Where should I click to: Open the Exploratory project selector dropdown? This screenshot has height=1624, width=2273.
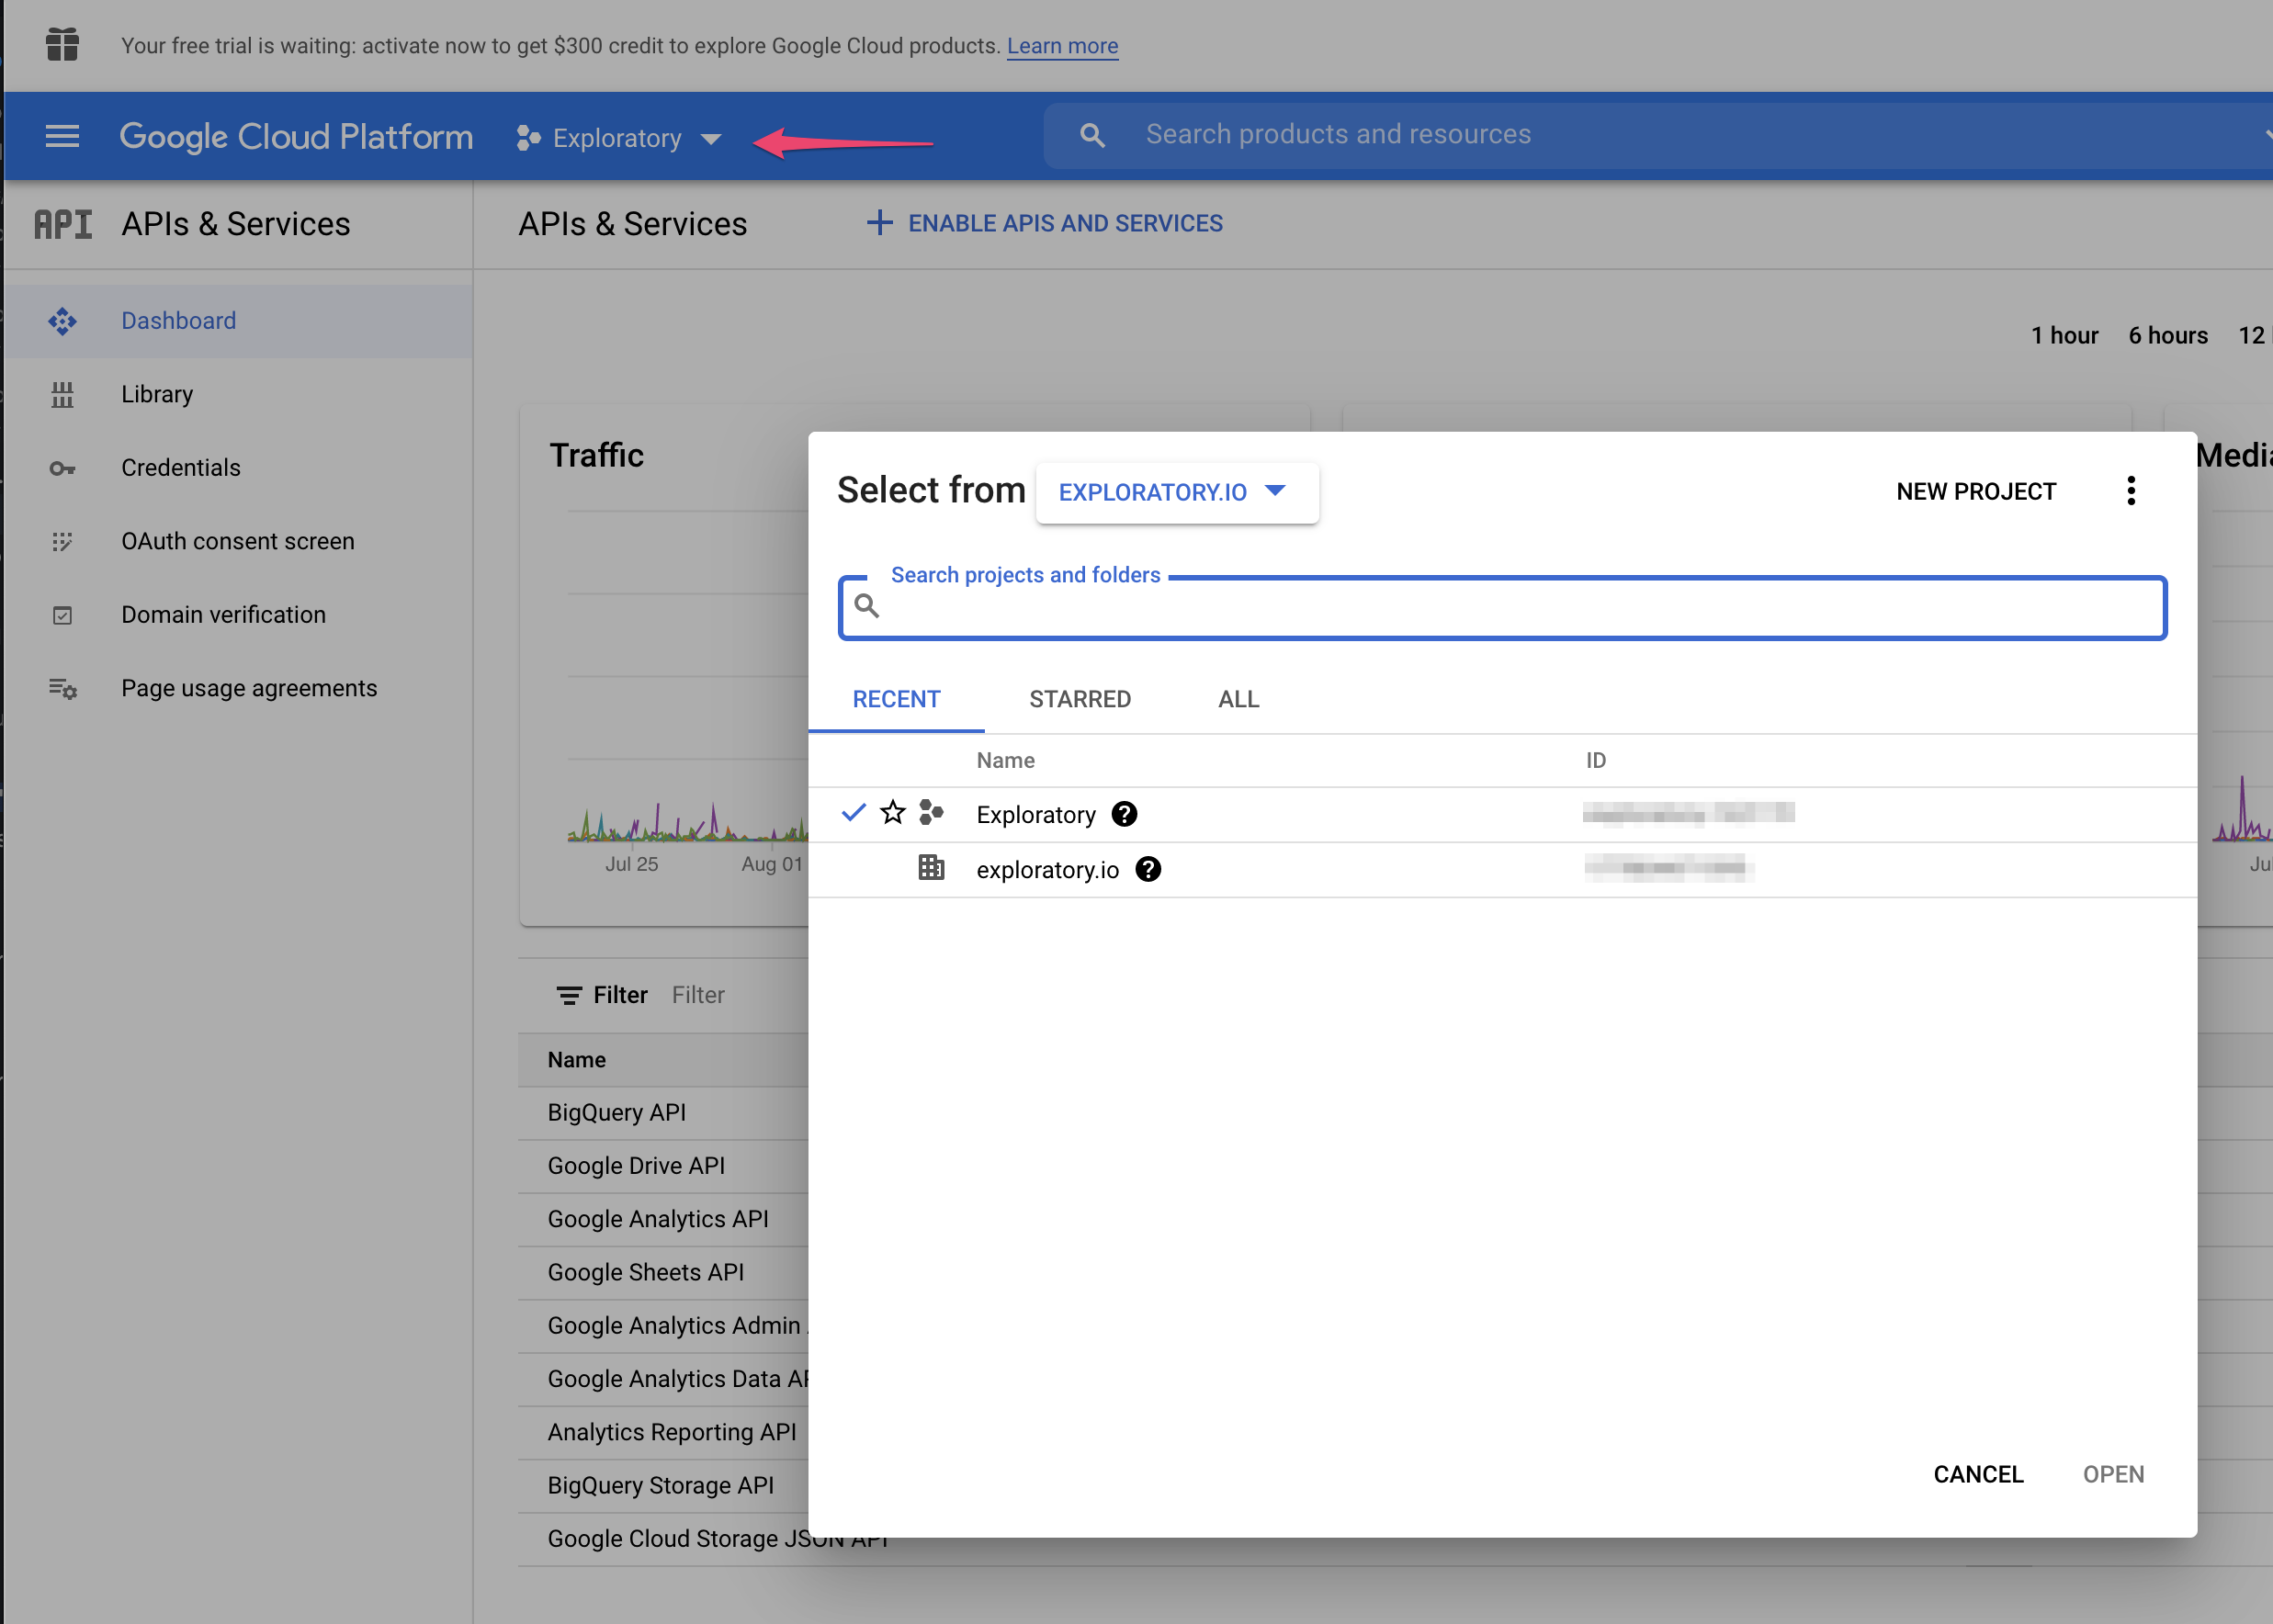click(620, 138)
